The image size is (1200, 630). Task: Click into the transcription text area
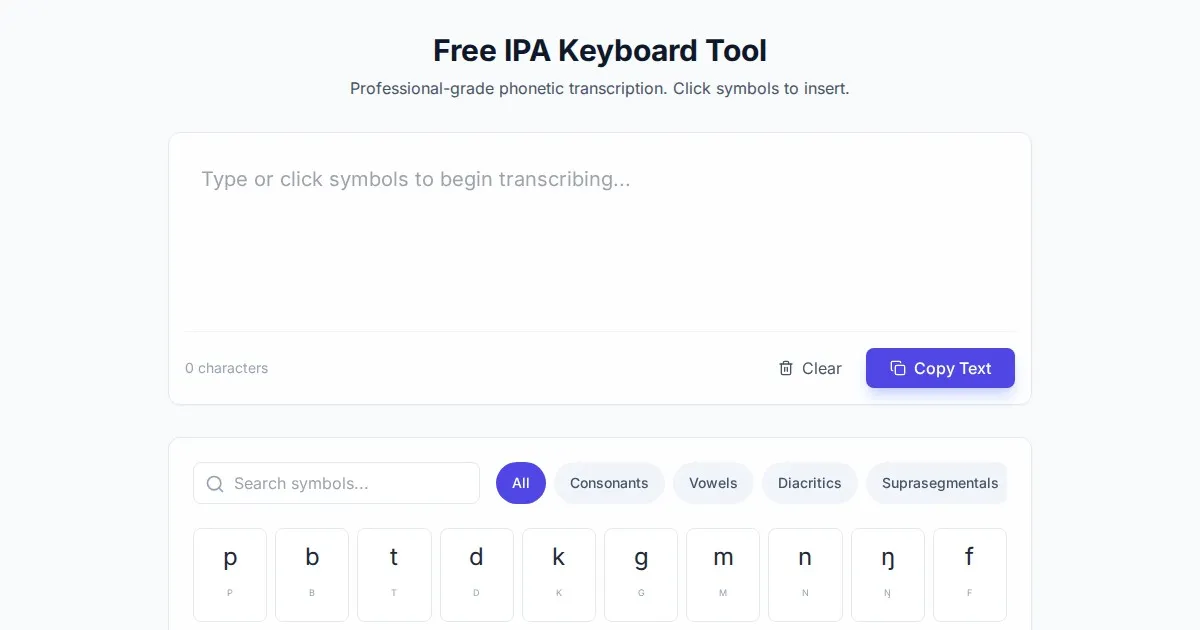(x=600, y=240)
